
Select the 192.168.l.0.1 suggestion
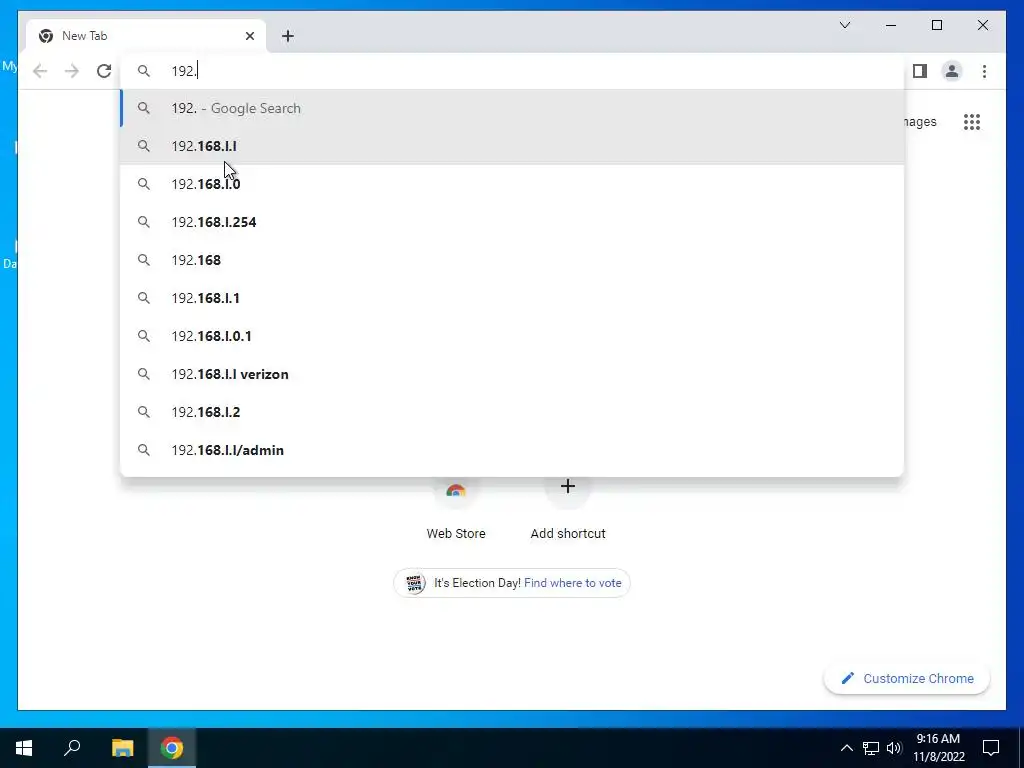click(513, 336)
